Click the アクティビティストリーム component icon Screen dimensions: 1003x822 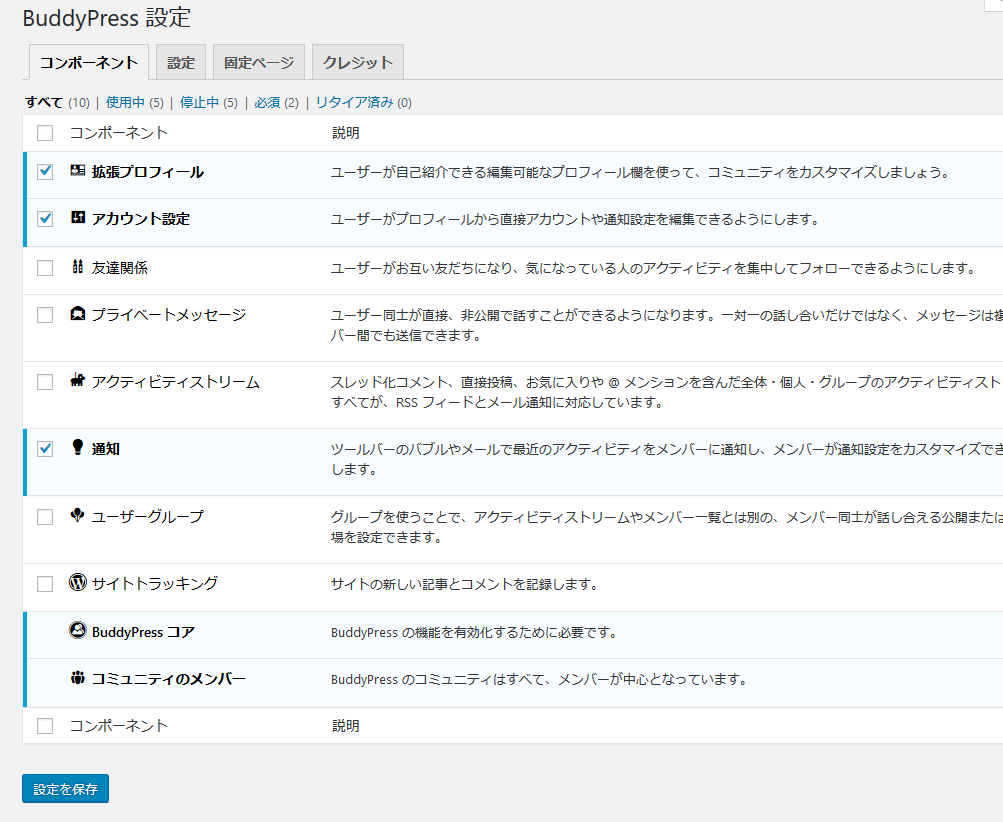tap(77, 381)
